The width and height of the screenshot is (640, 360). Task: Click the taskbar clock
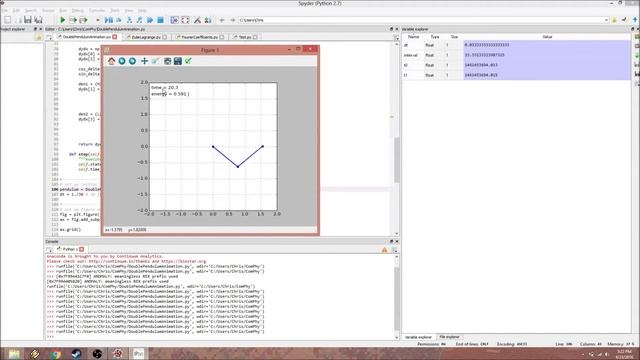[x=624, y=354]
